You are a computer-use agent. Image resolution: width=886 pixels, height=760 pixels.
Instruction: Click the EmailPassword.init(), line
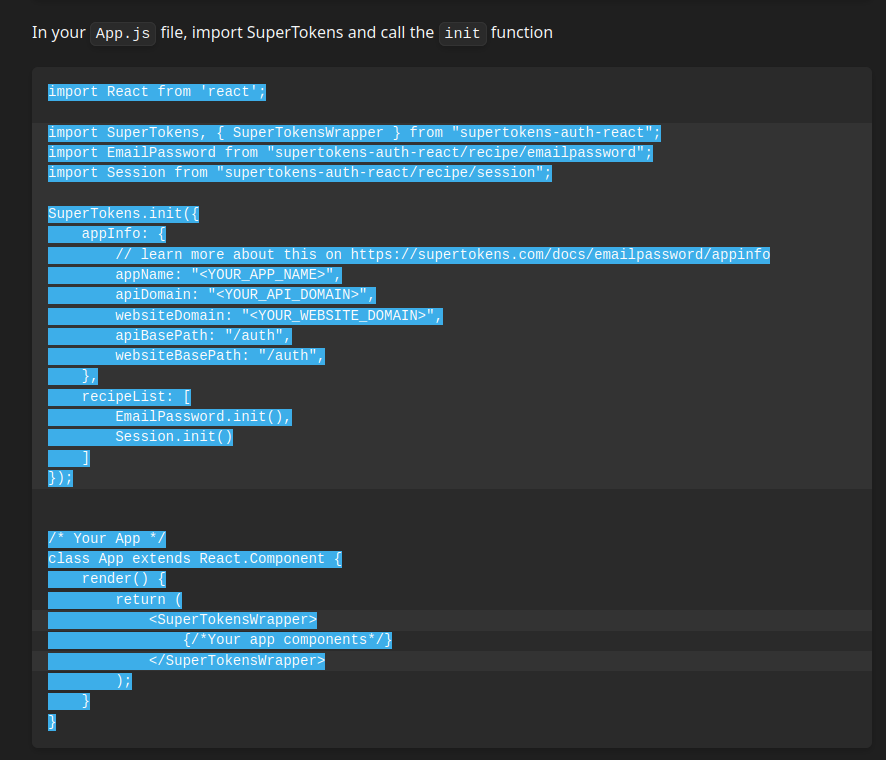coord(203,417)
